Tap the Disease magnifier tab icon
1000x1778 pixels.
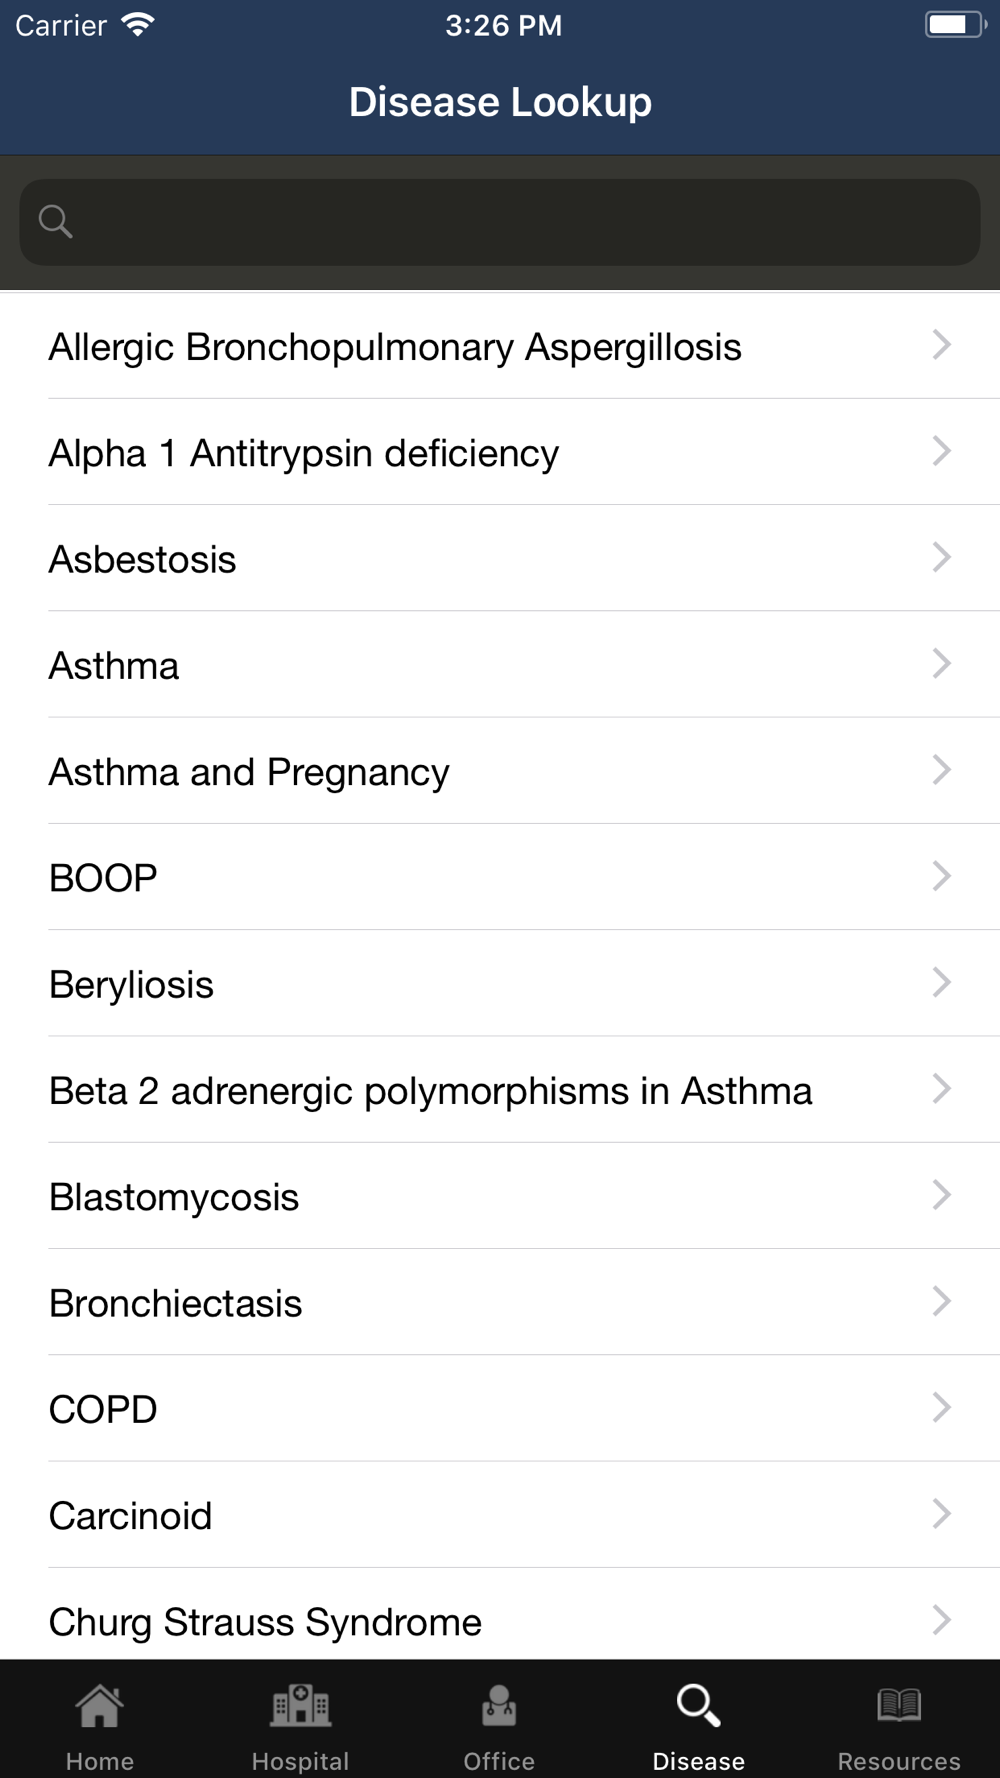click(698, 1706)
